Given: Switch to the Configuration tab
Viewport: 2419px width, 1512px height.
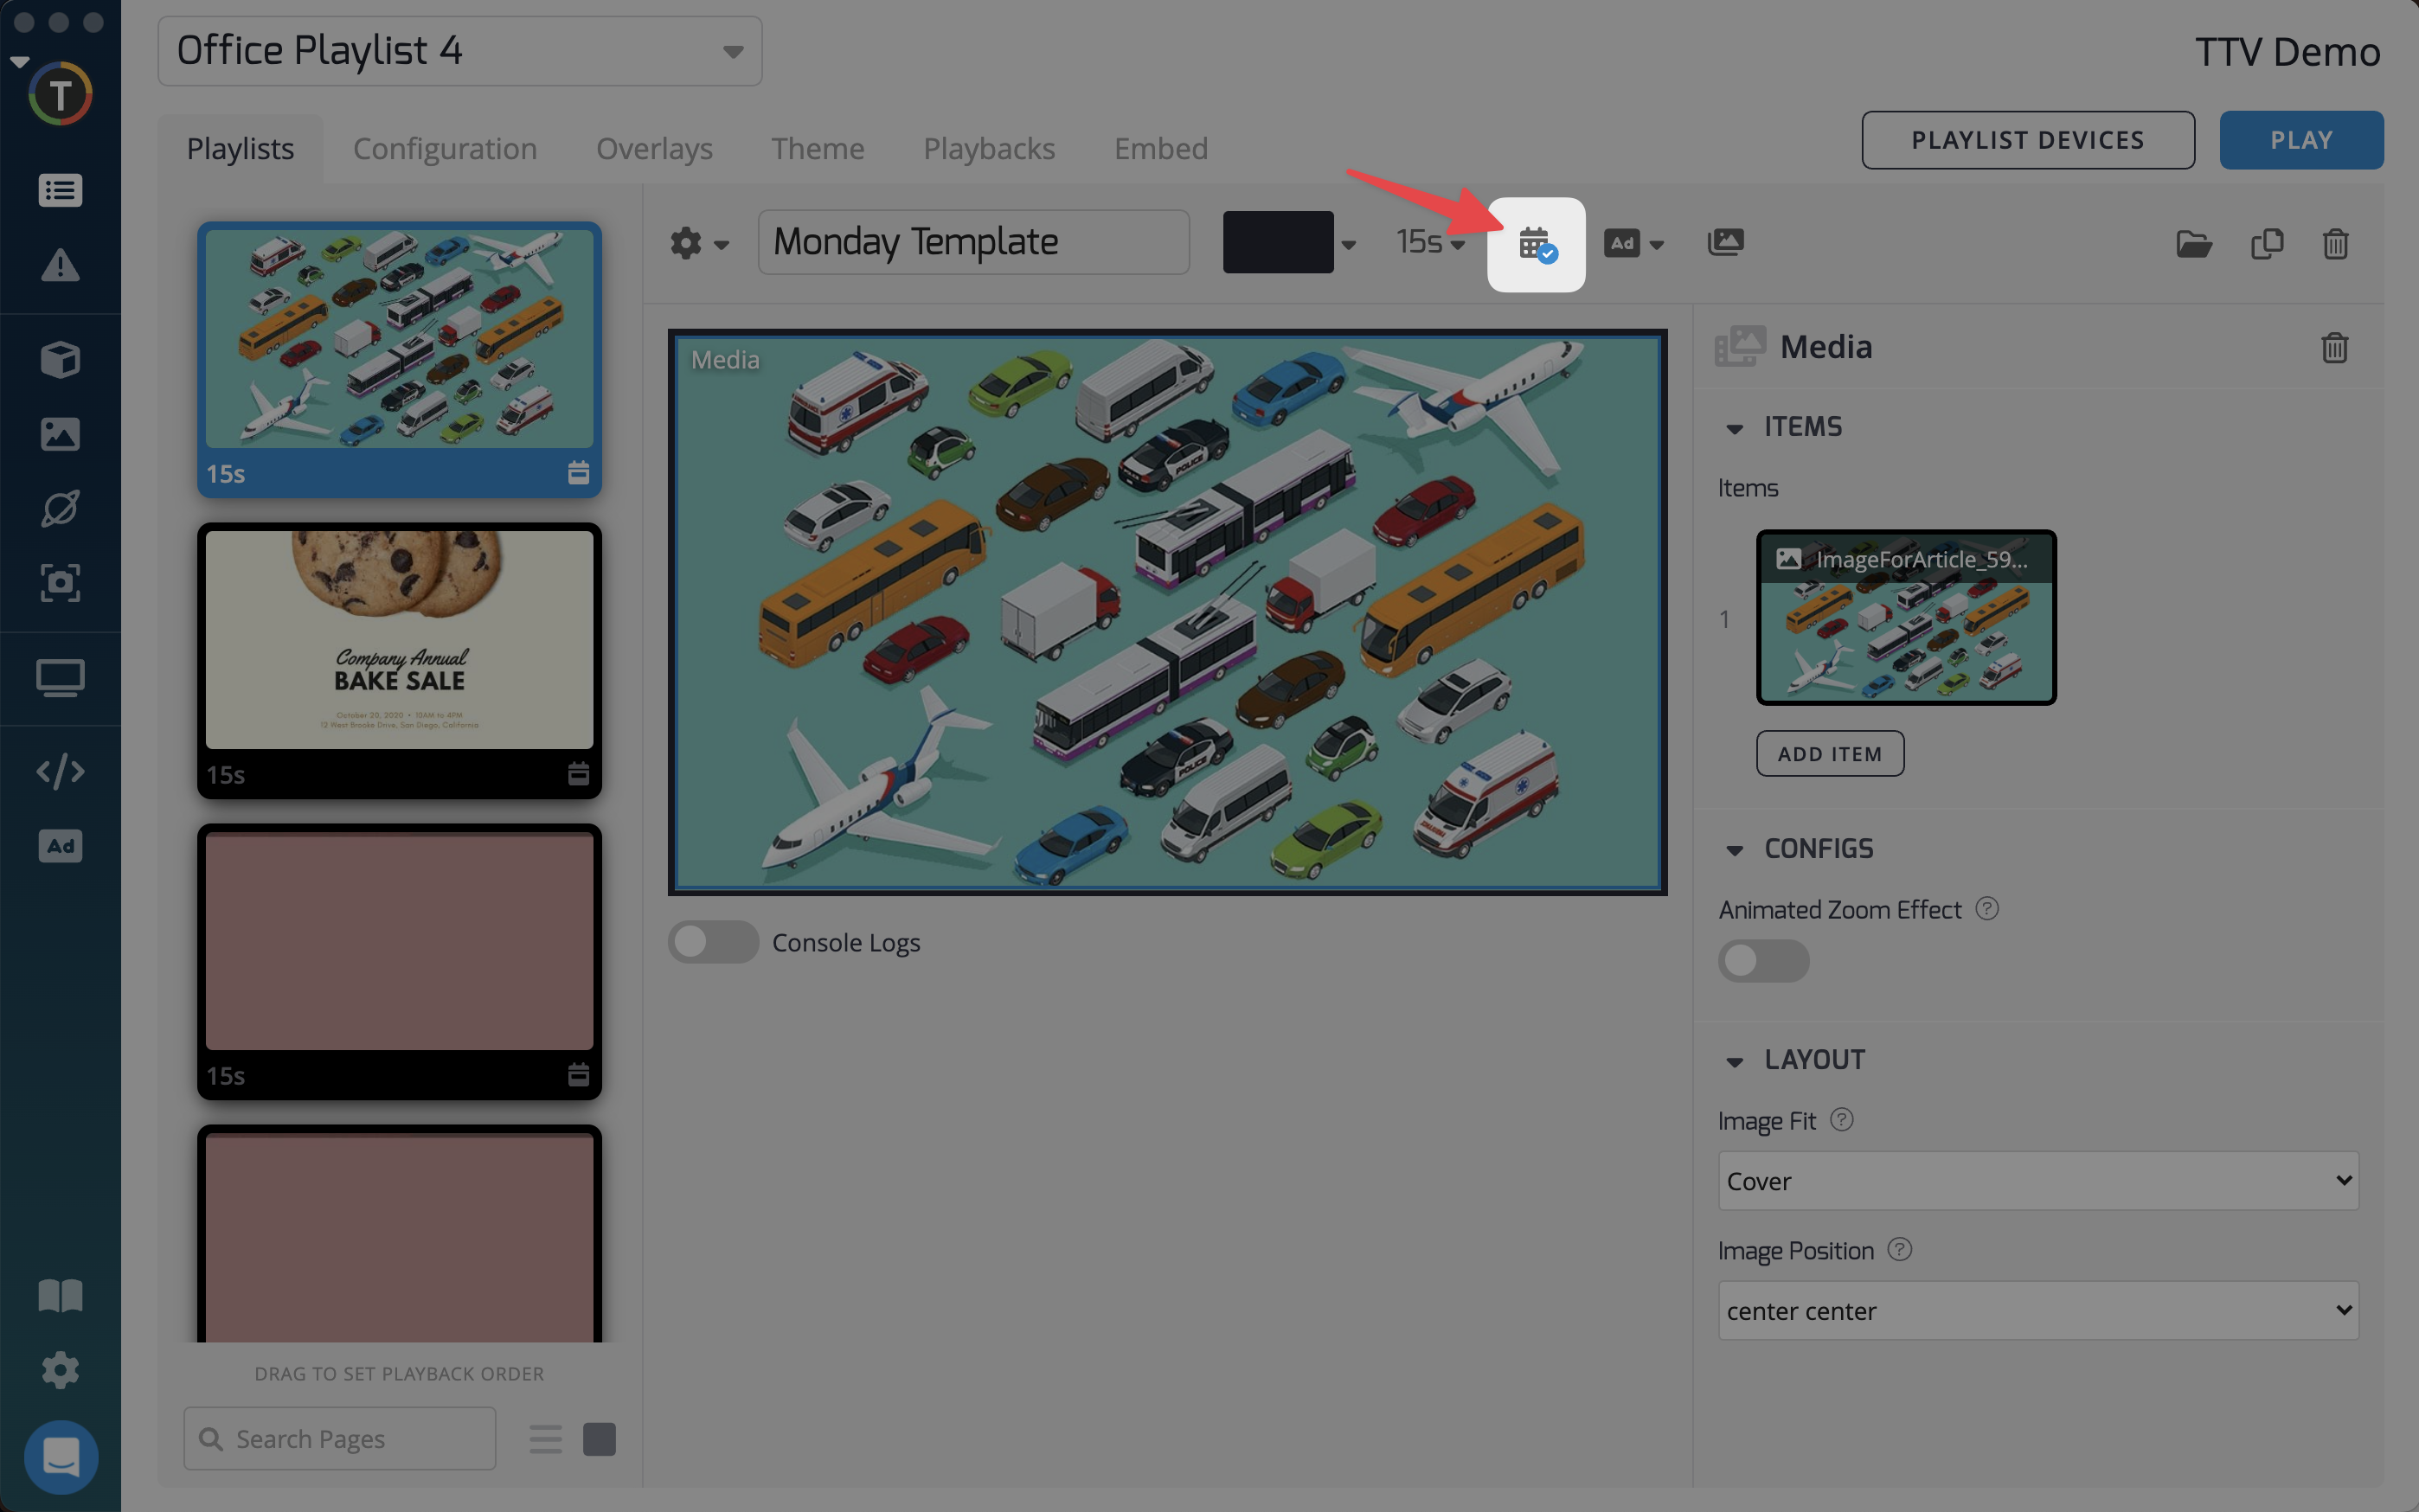Looking at the screenshot, I should (x=445, y=148).
